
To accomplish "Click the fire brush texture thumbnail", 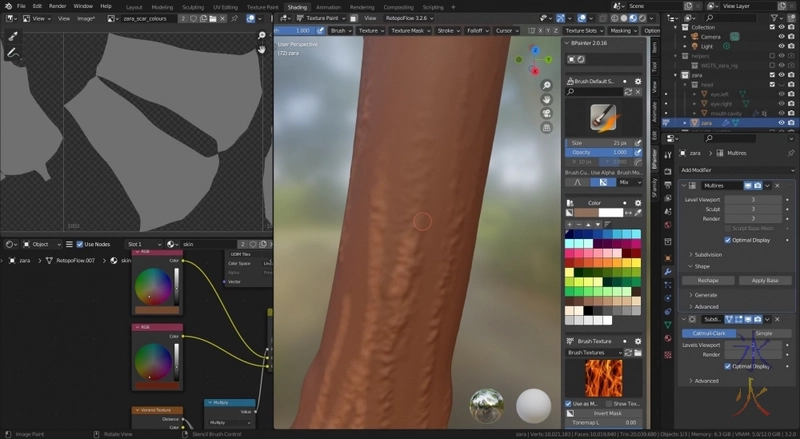I will (602, 377).
